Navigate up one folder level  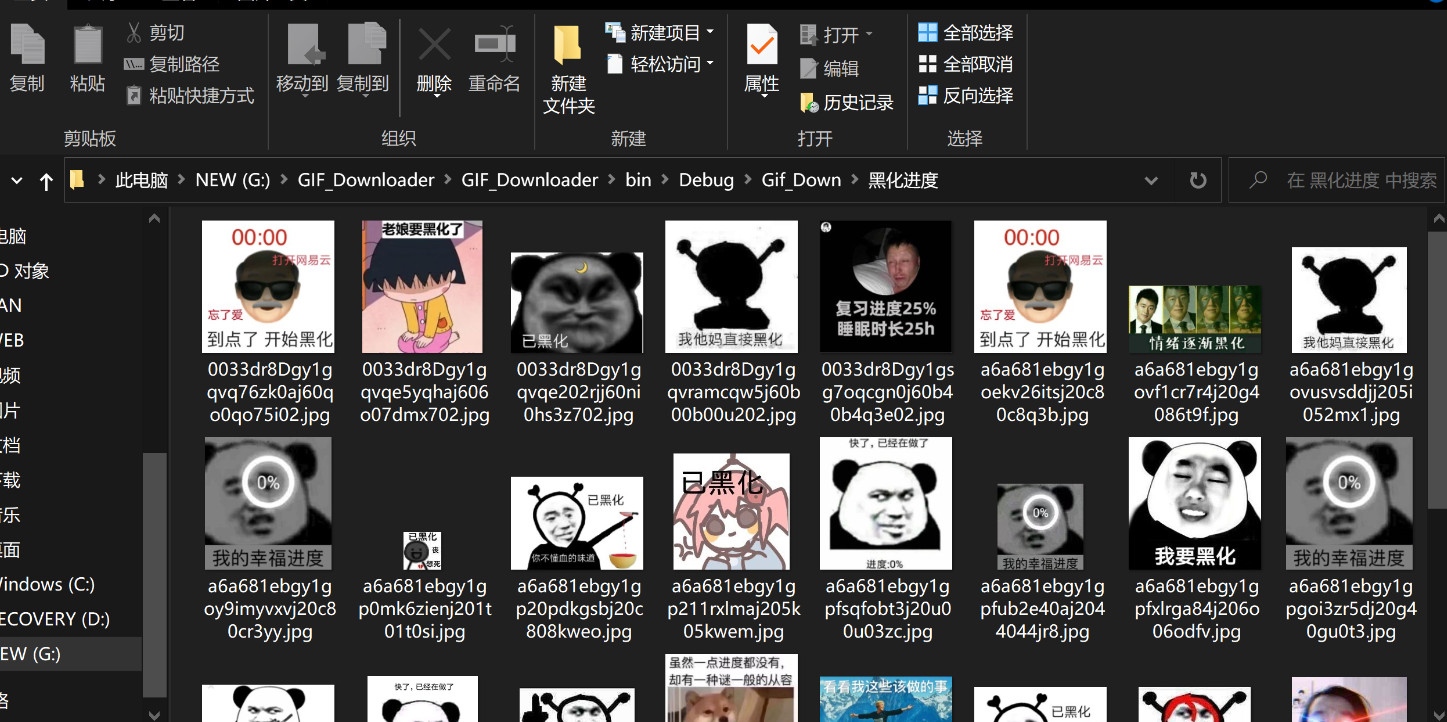(x=46, y=181)
